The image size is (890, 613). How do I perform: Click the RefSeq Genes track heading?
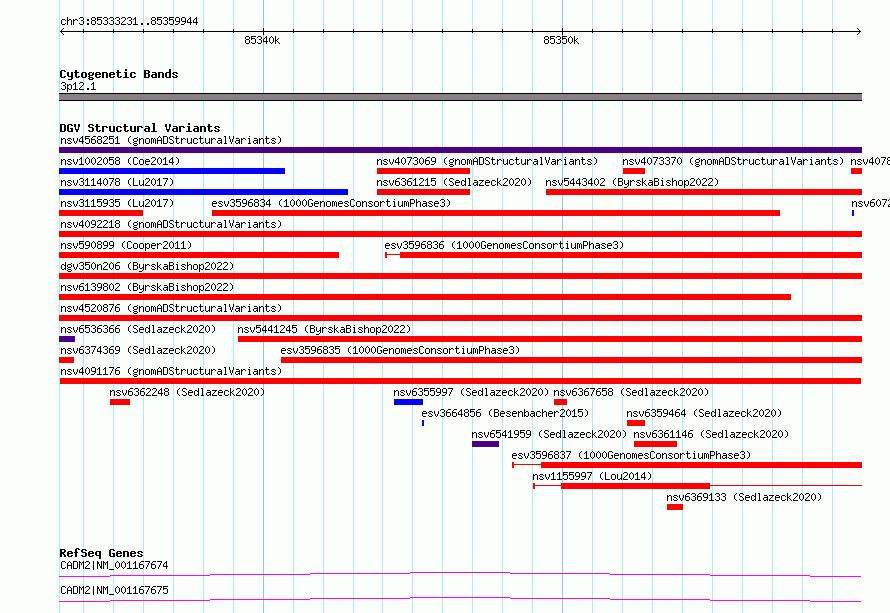pos(101,553)
